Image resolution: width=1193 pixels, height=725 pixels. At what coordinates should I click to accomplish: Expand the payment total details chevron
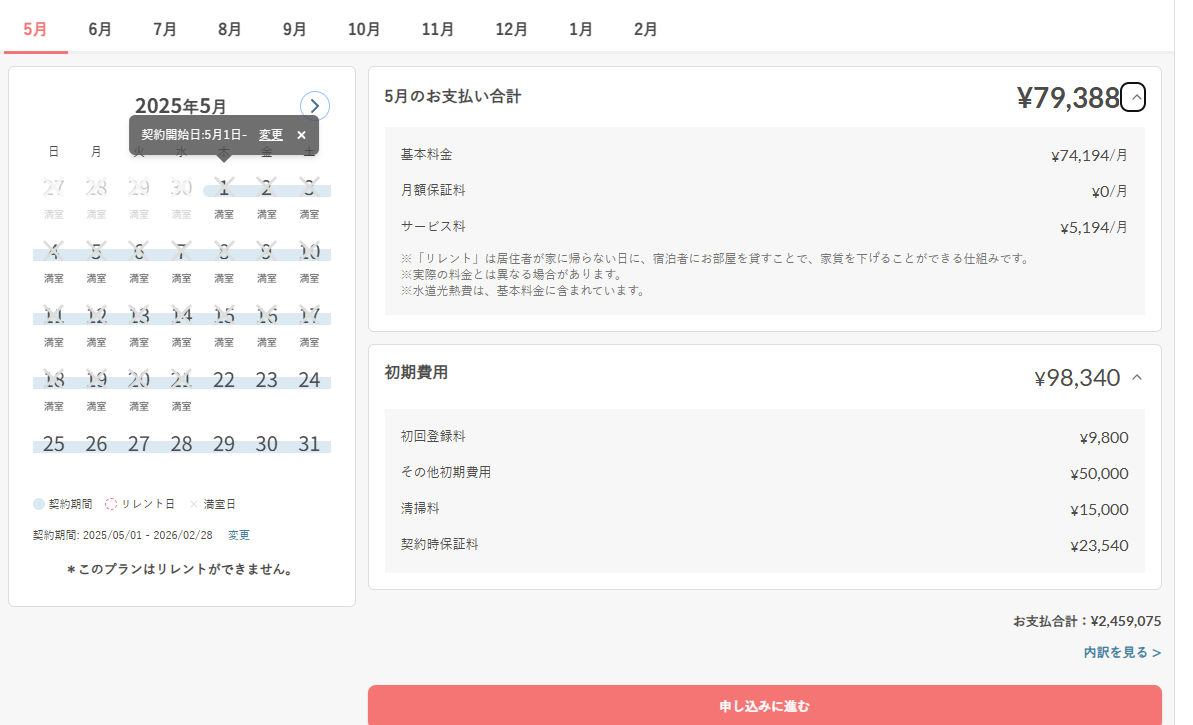(x=1134, y=96)
